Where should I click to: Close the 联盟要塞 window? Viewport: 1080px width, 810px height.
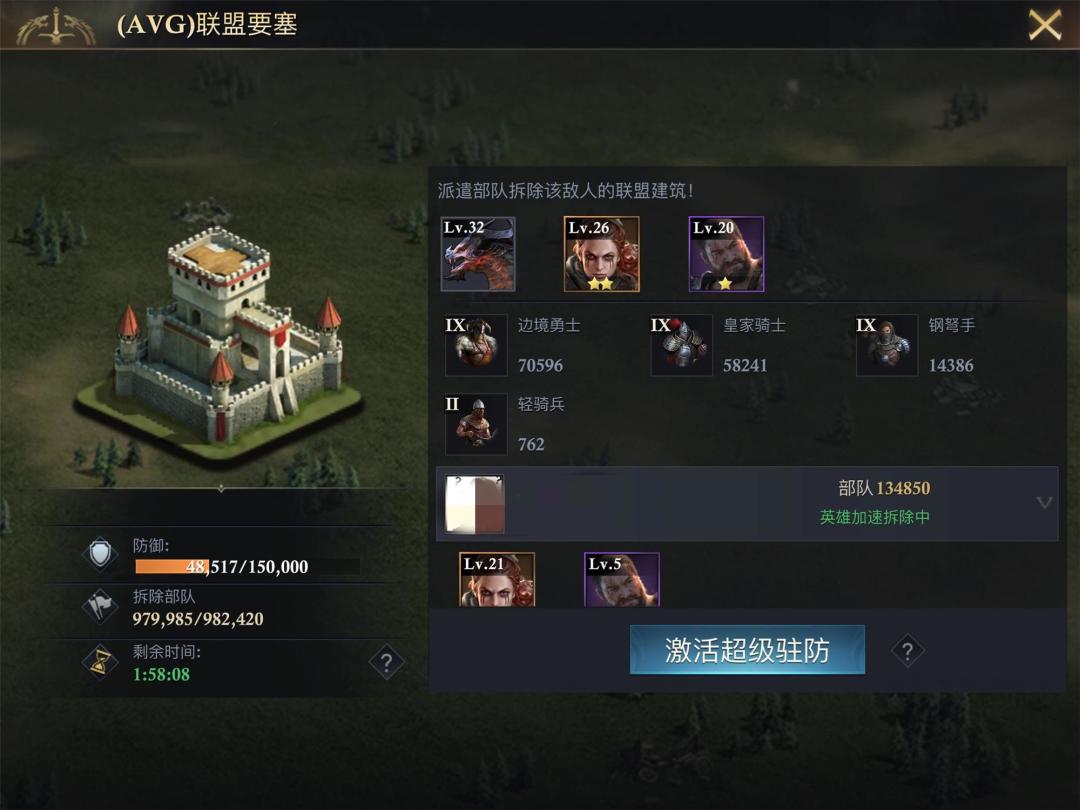[x=1044, y=25]
